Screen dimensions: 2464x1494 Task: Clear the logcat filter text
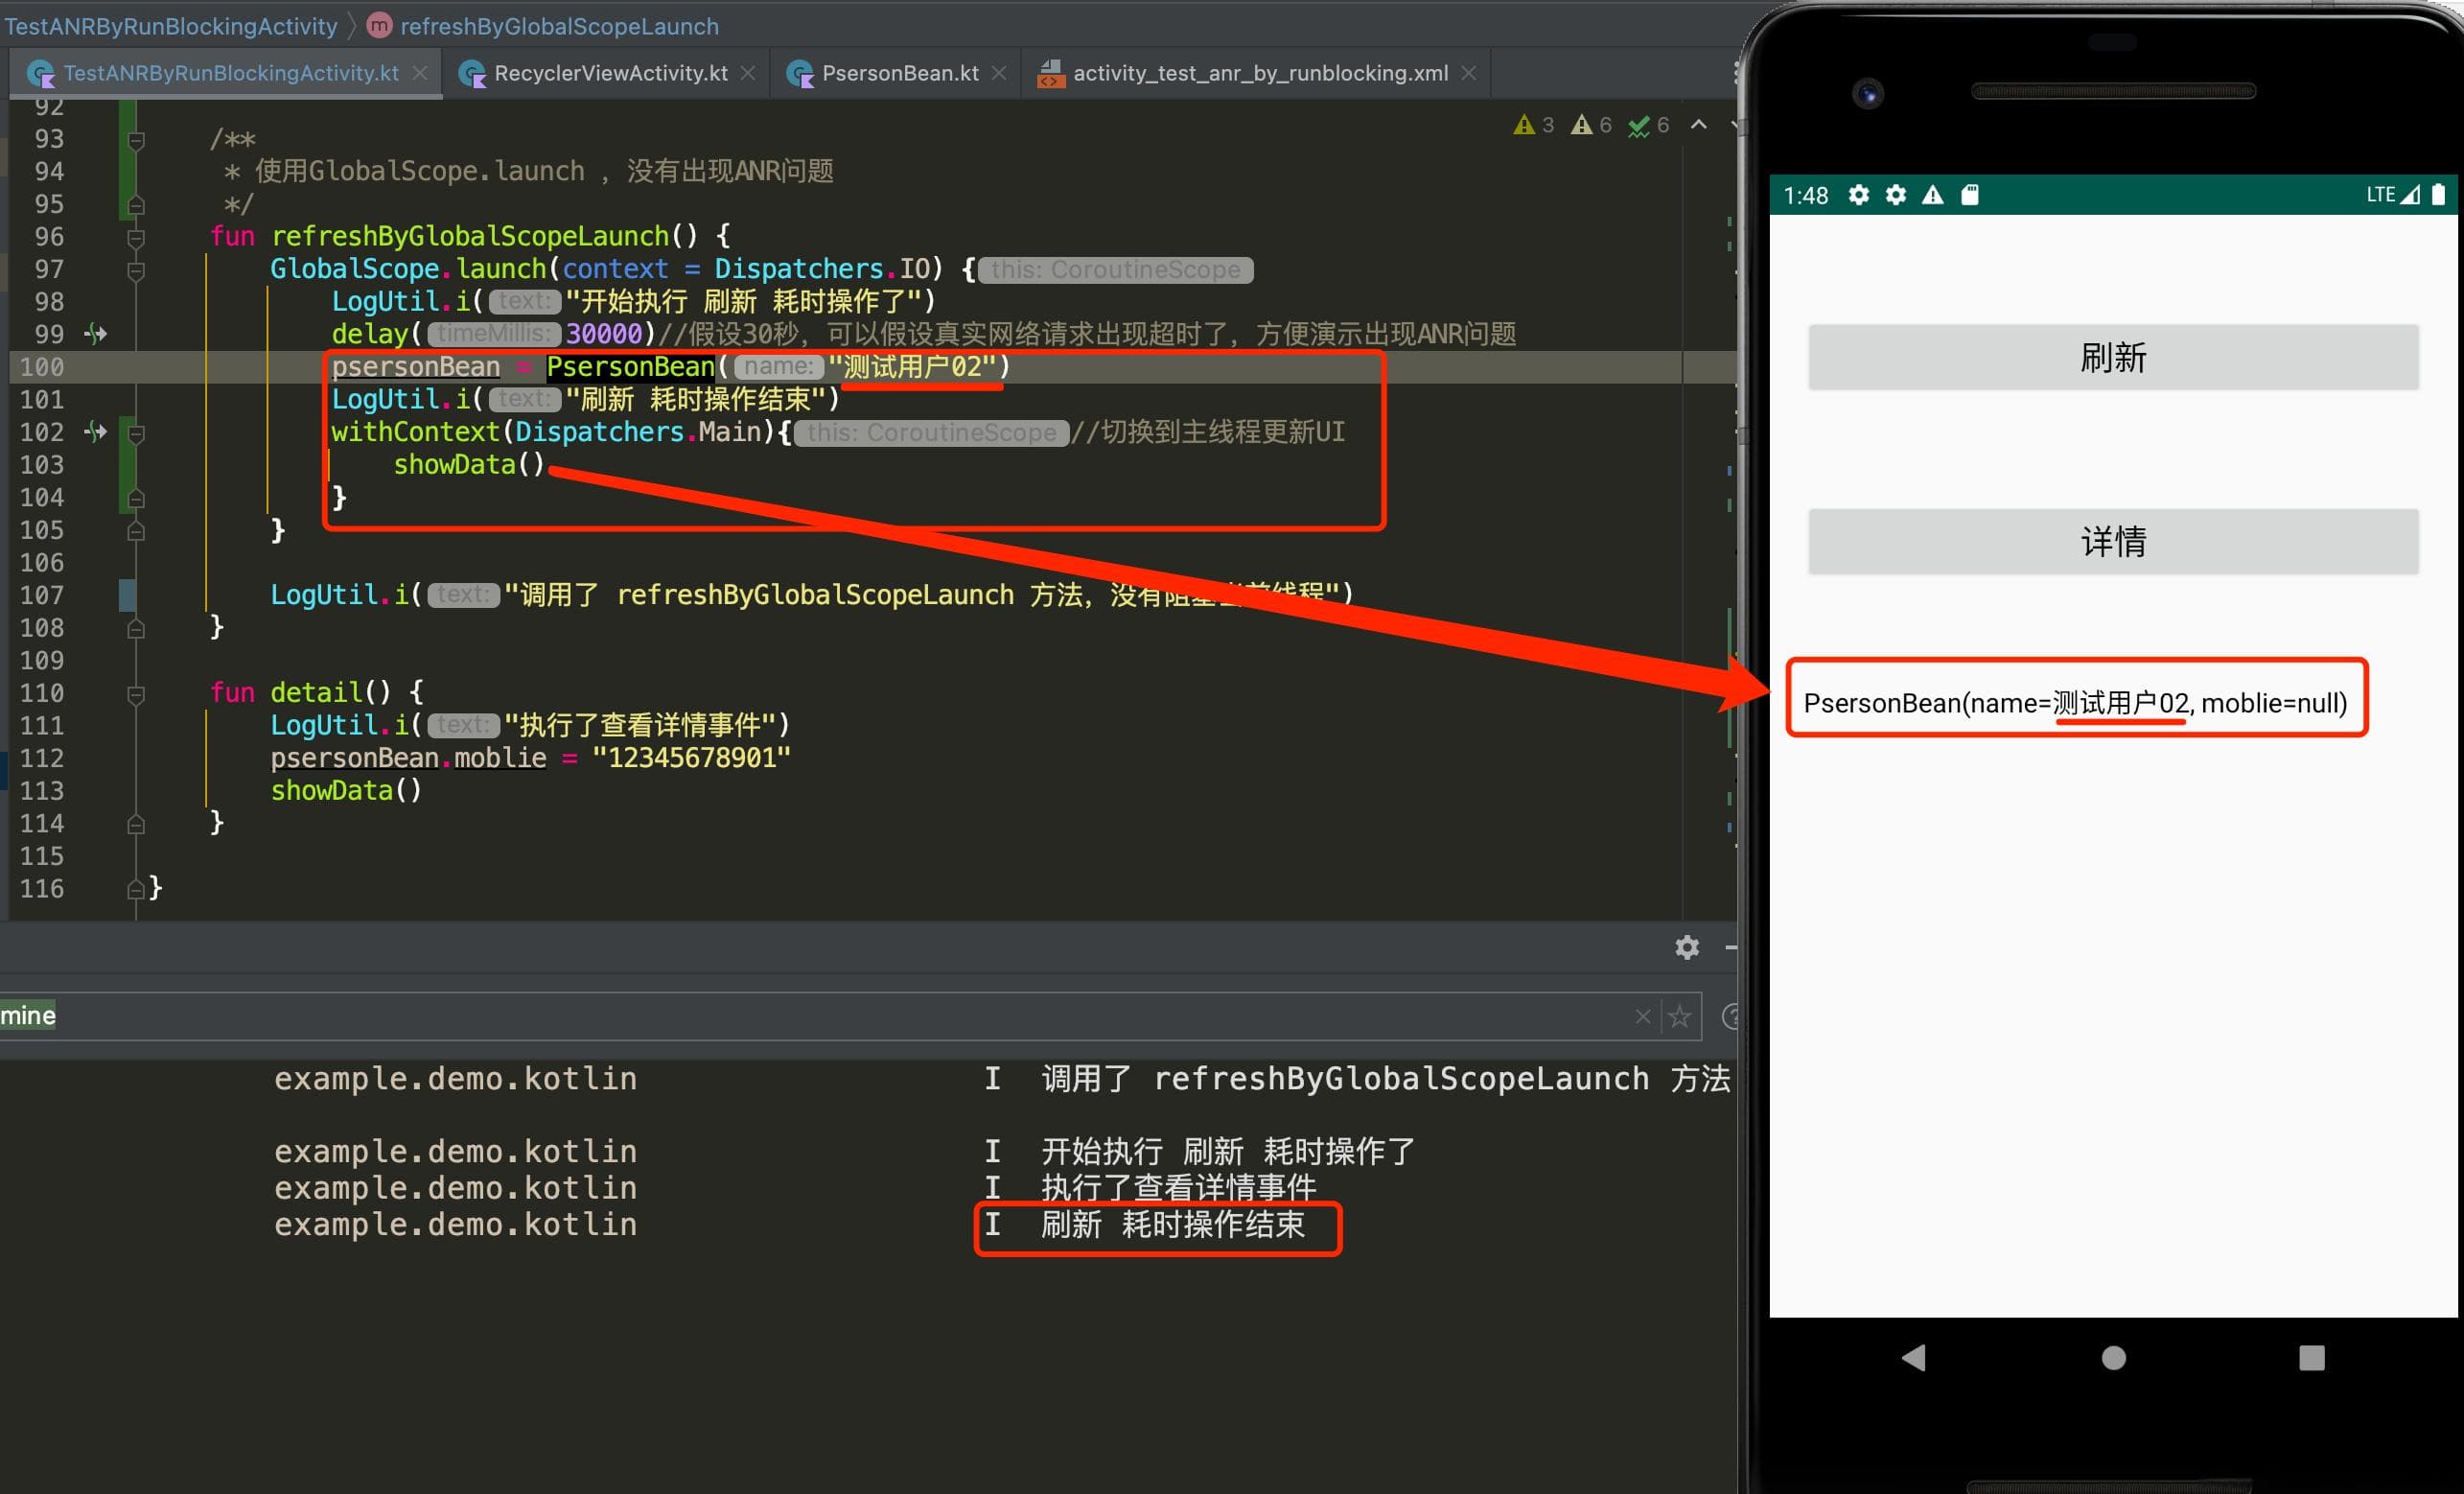1642,1017
